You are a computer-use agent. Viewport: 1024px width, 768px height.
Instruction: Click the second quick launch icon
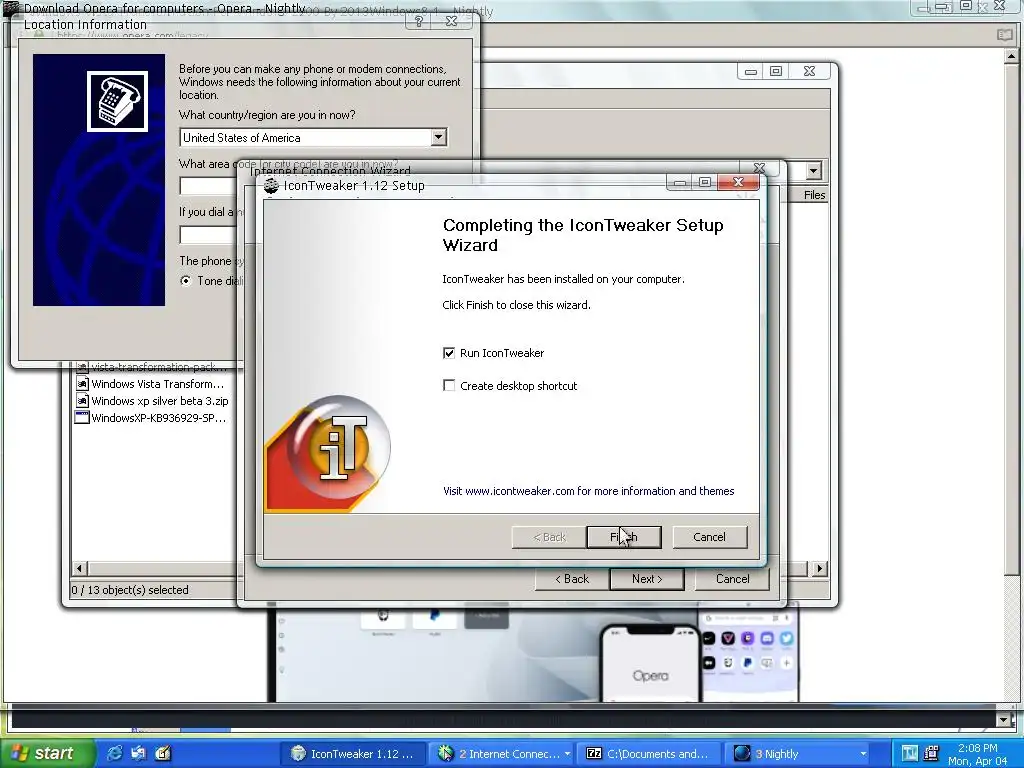[138, 753]
